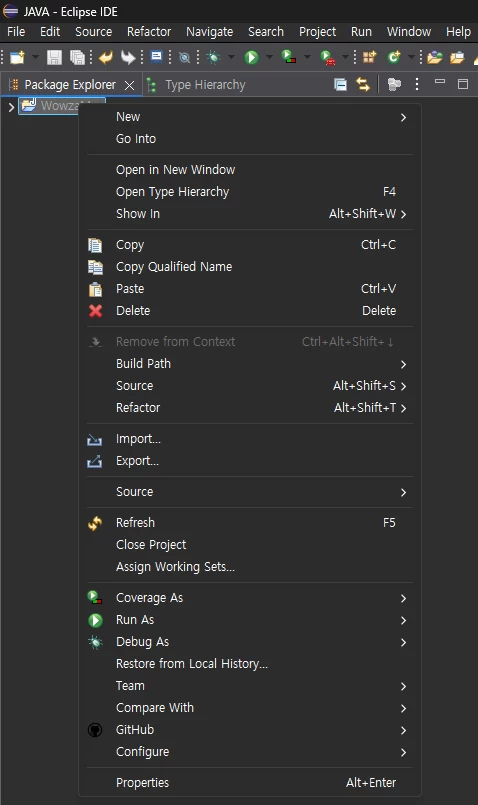478x805 pixels.
Task: Choose Refresh in the context menu
Action: point(250,523)
